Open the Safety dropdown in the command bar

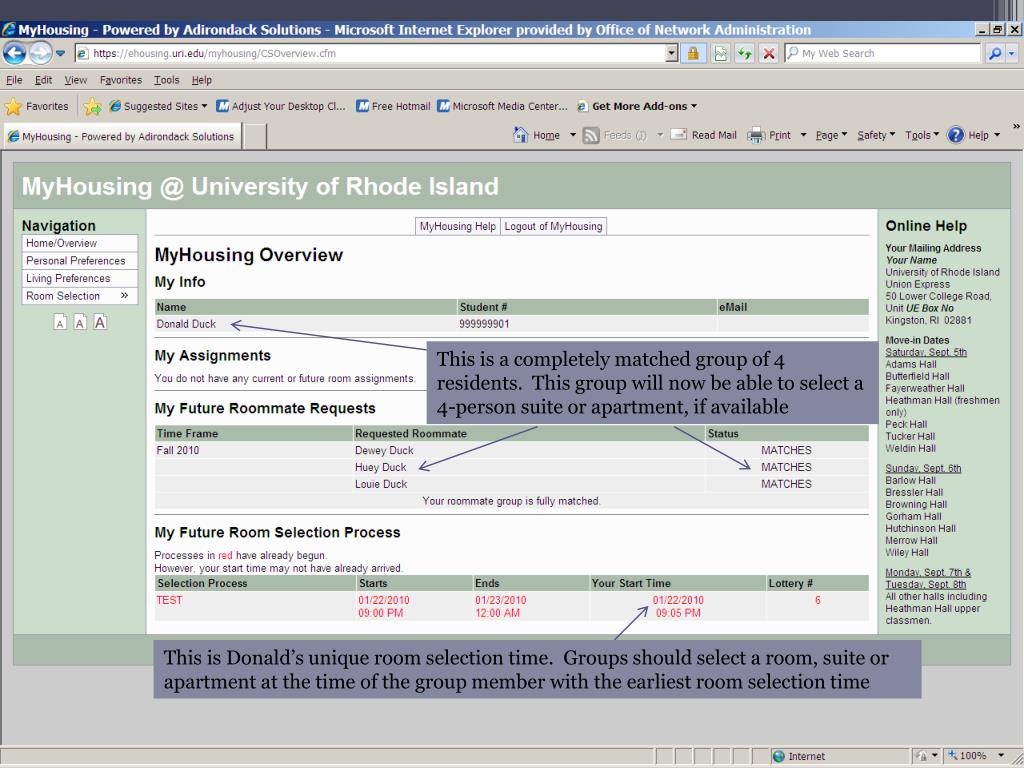(876, 135)
